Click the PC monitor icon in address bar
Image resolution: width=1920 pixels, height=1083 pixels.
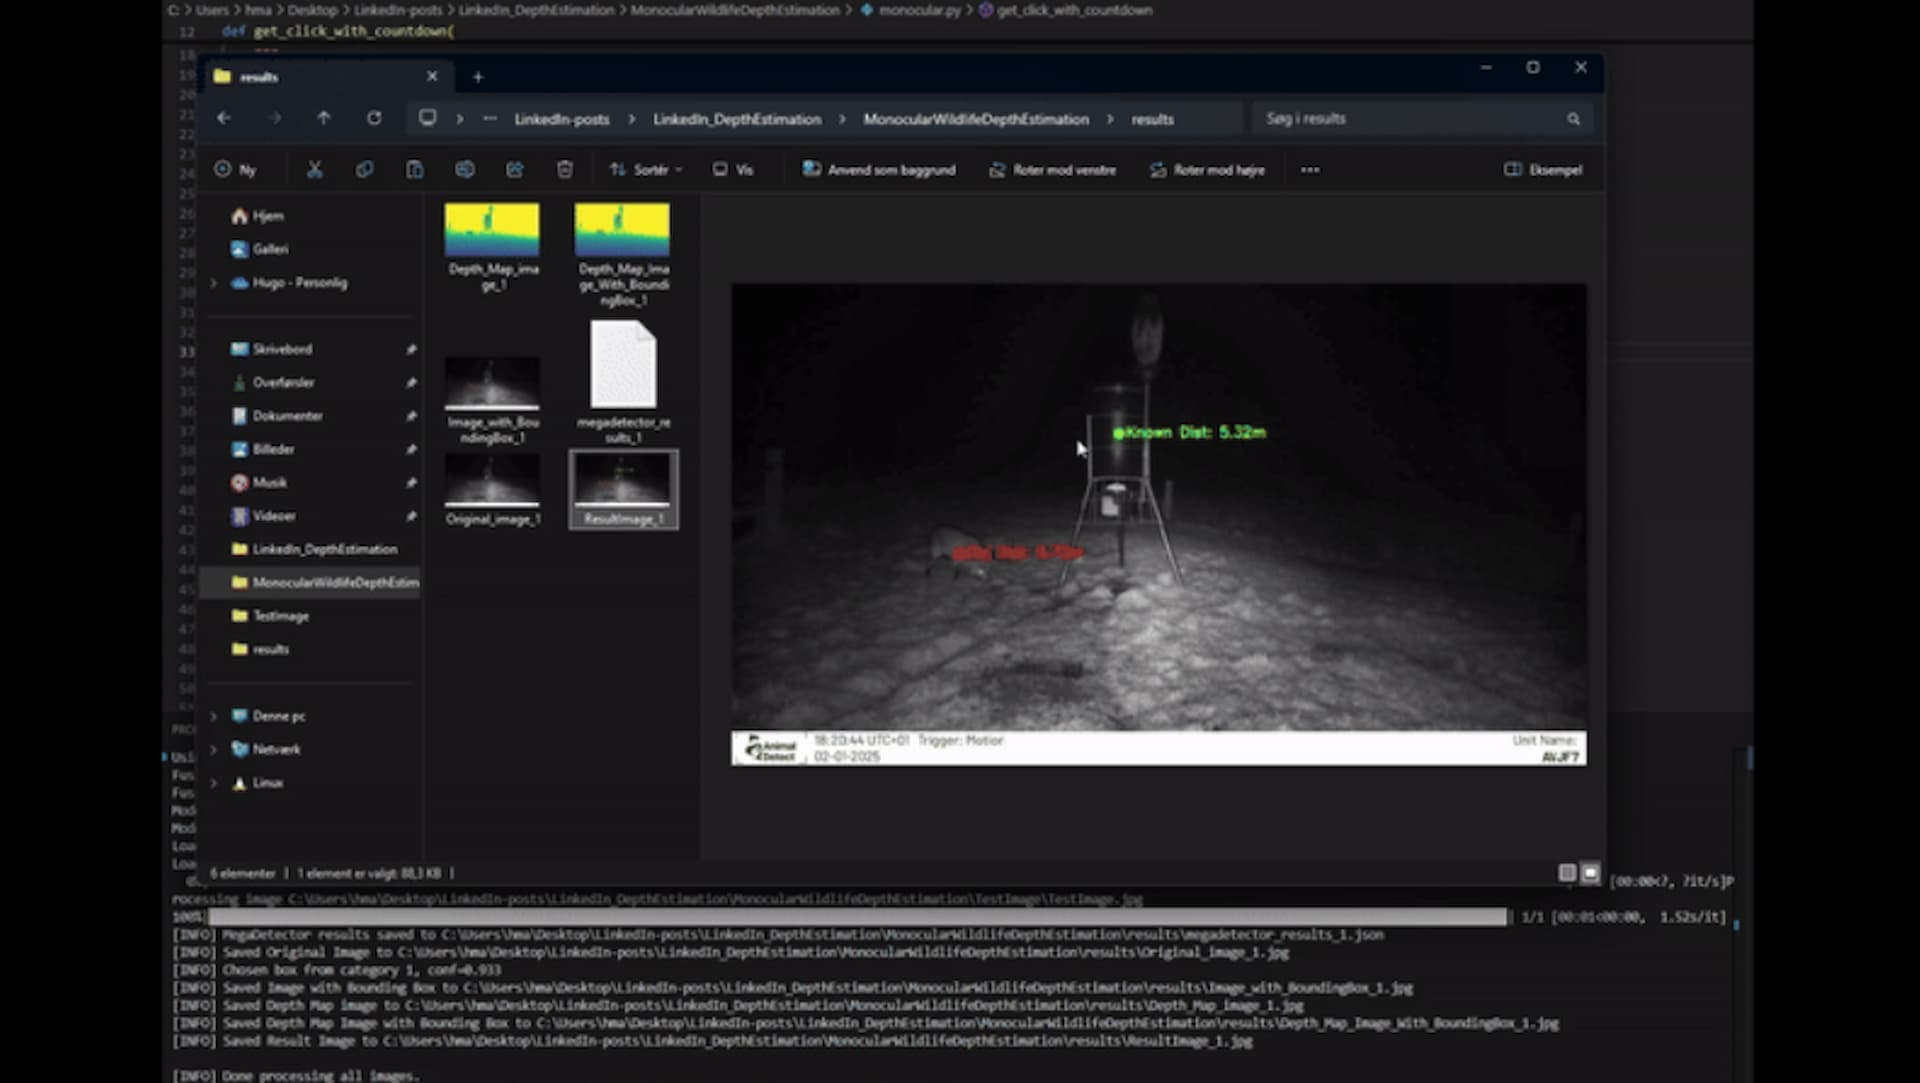click(428, 118)
